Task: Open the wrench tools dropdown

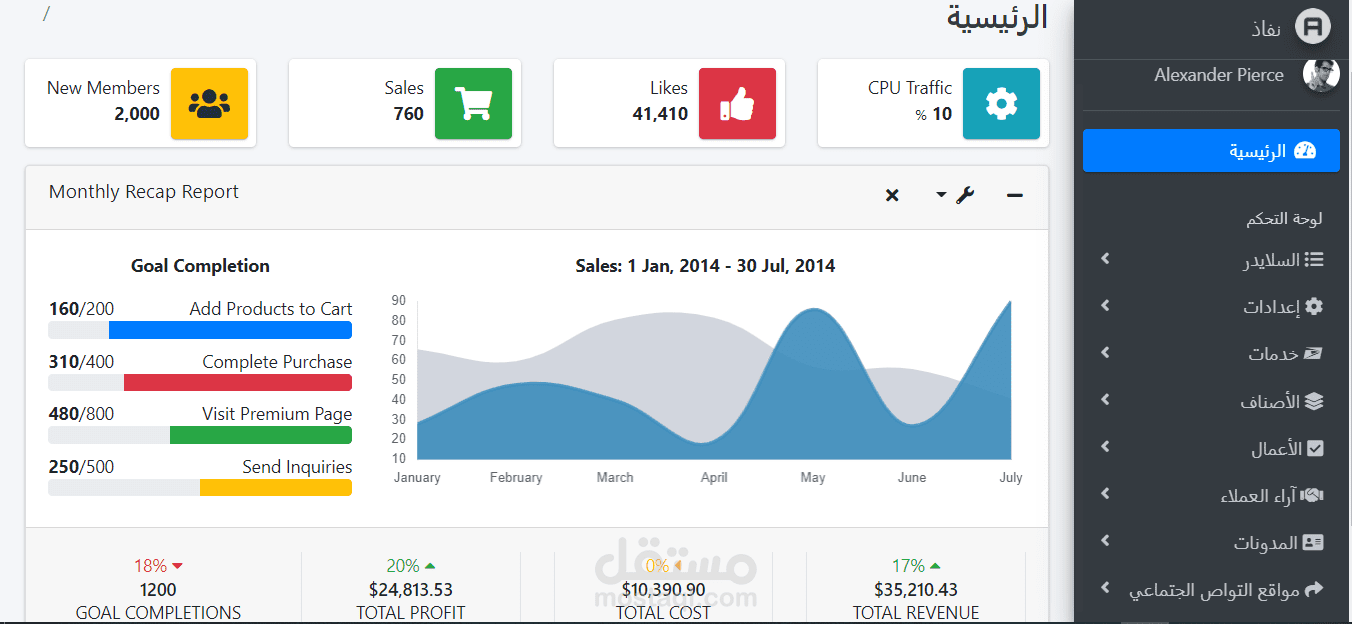Action: point(955,196)
